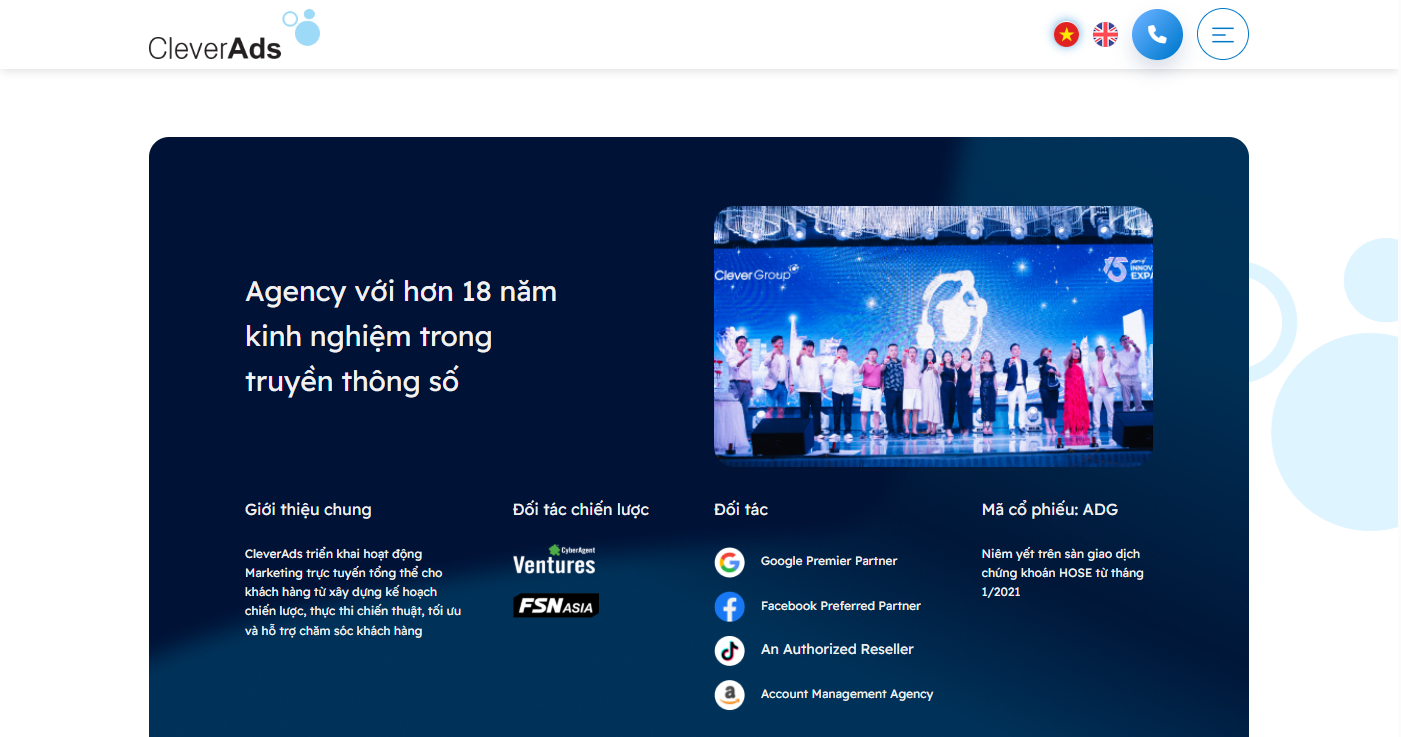
Task: Select the 'Mã cổ phiếu: ADG' heading
Action: (1050, 510)
